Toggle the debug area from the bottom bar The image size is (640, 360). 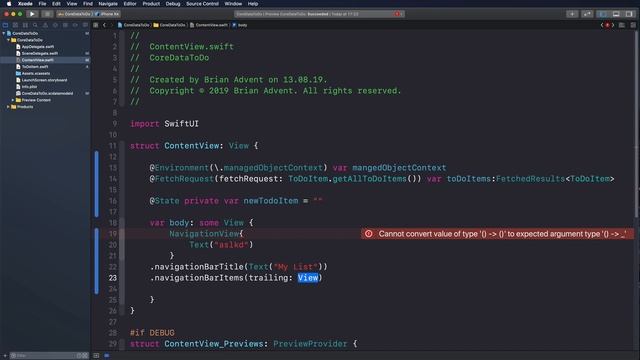point(96,356)
